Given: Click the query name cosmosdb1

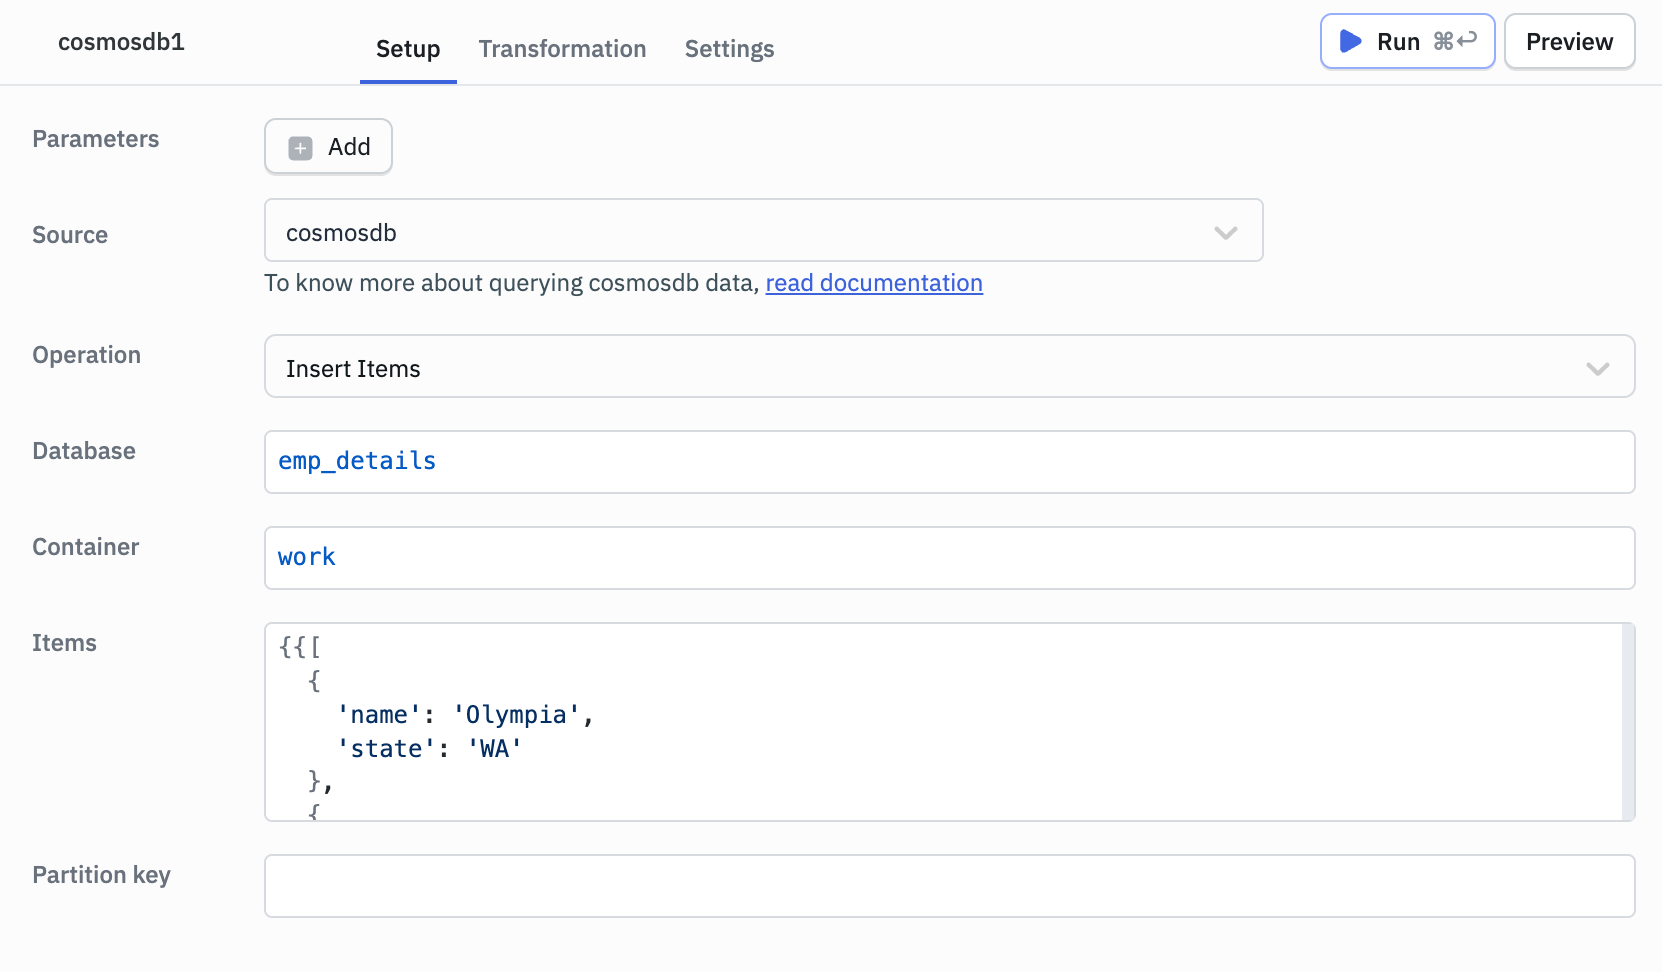Looking at the screenshot, I should click(121, 42).
